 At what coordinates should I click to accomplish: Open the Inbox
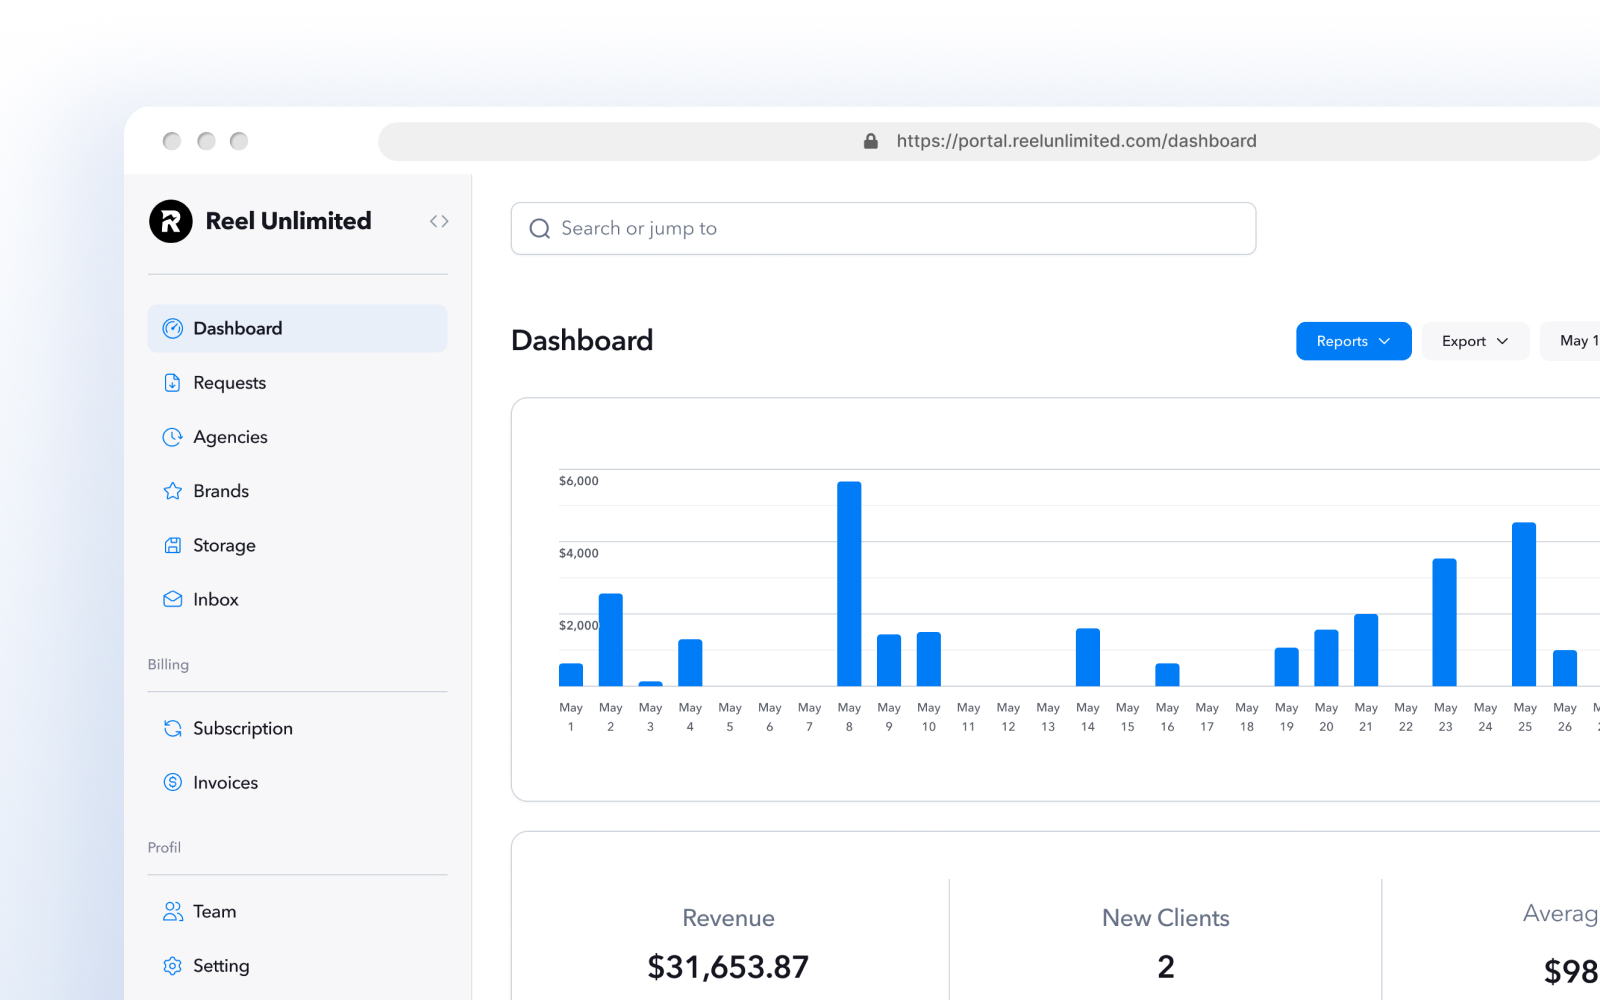coord(297,599)
